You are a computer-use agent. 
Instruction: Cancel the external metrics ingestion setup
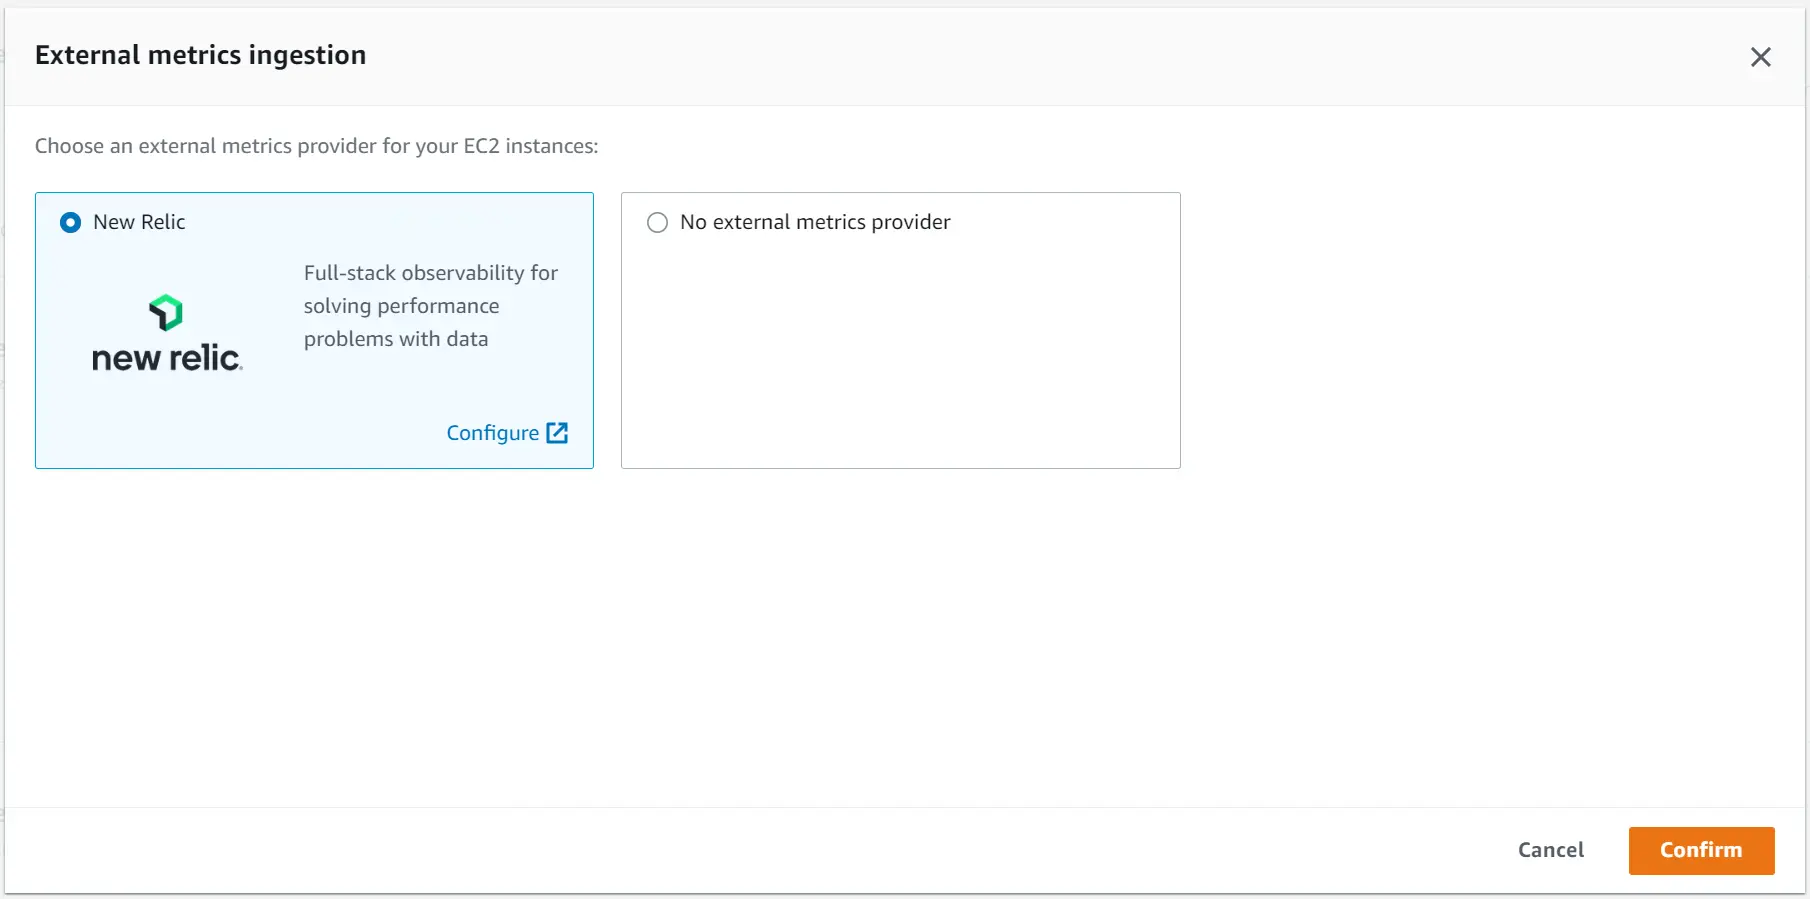(1551, 850)
